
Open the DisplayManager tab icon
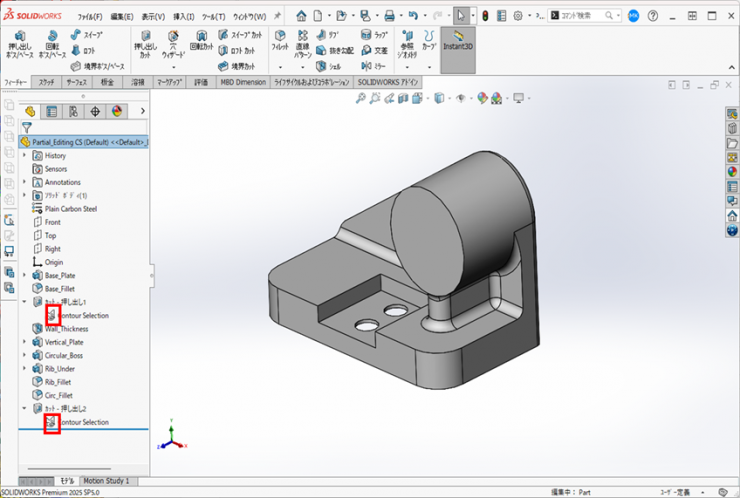click(x=117, y=111)
